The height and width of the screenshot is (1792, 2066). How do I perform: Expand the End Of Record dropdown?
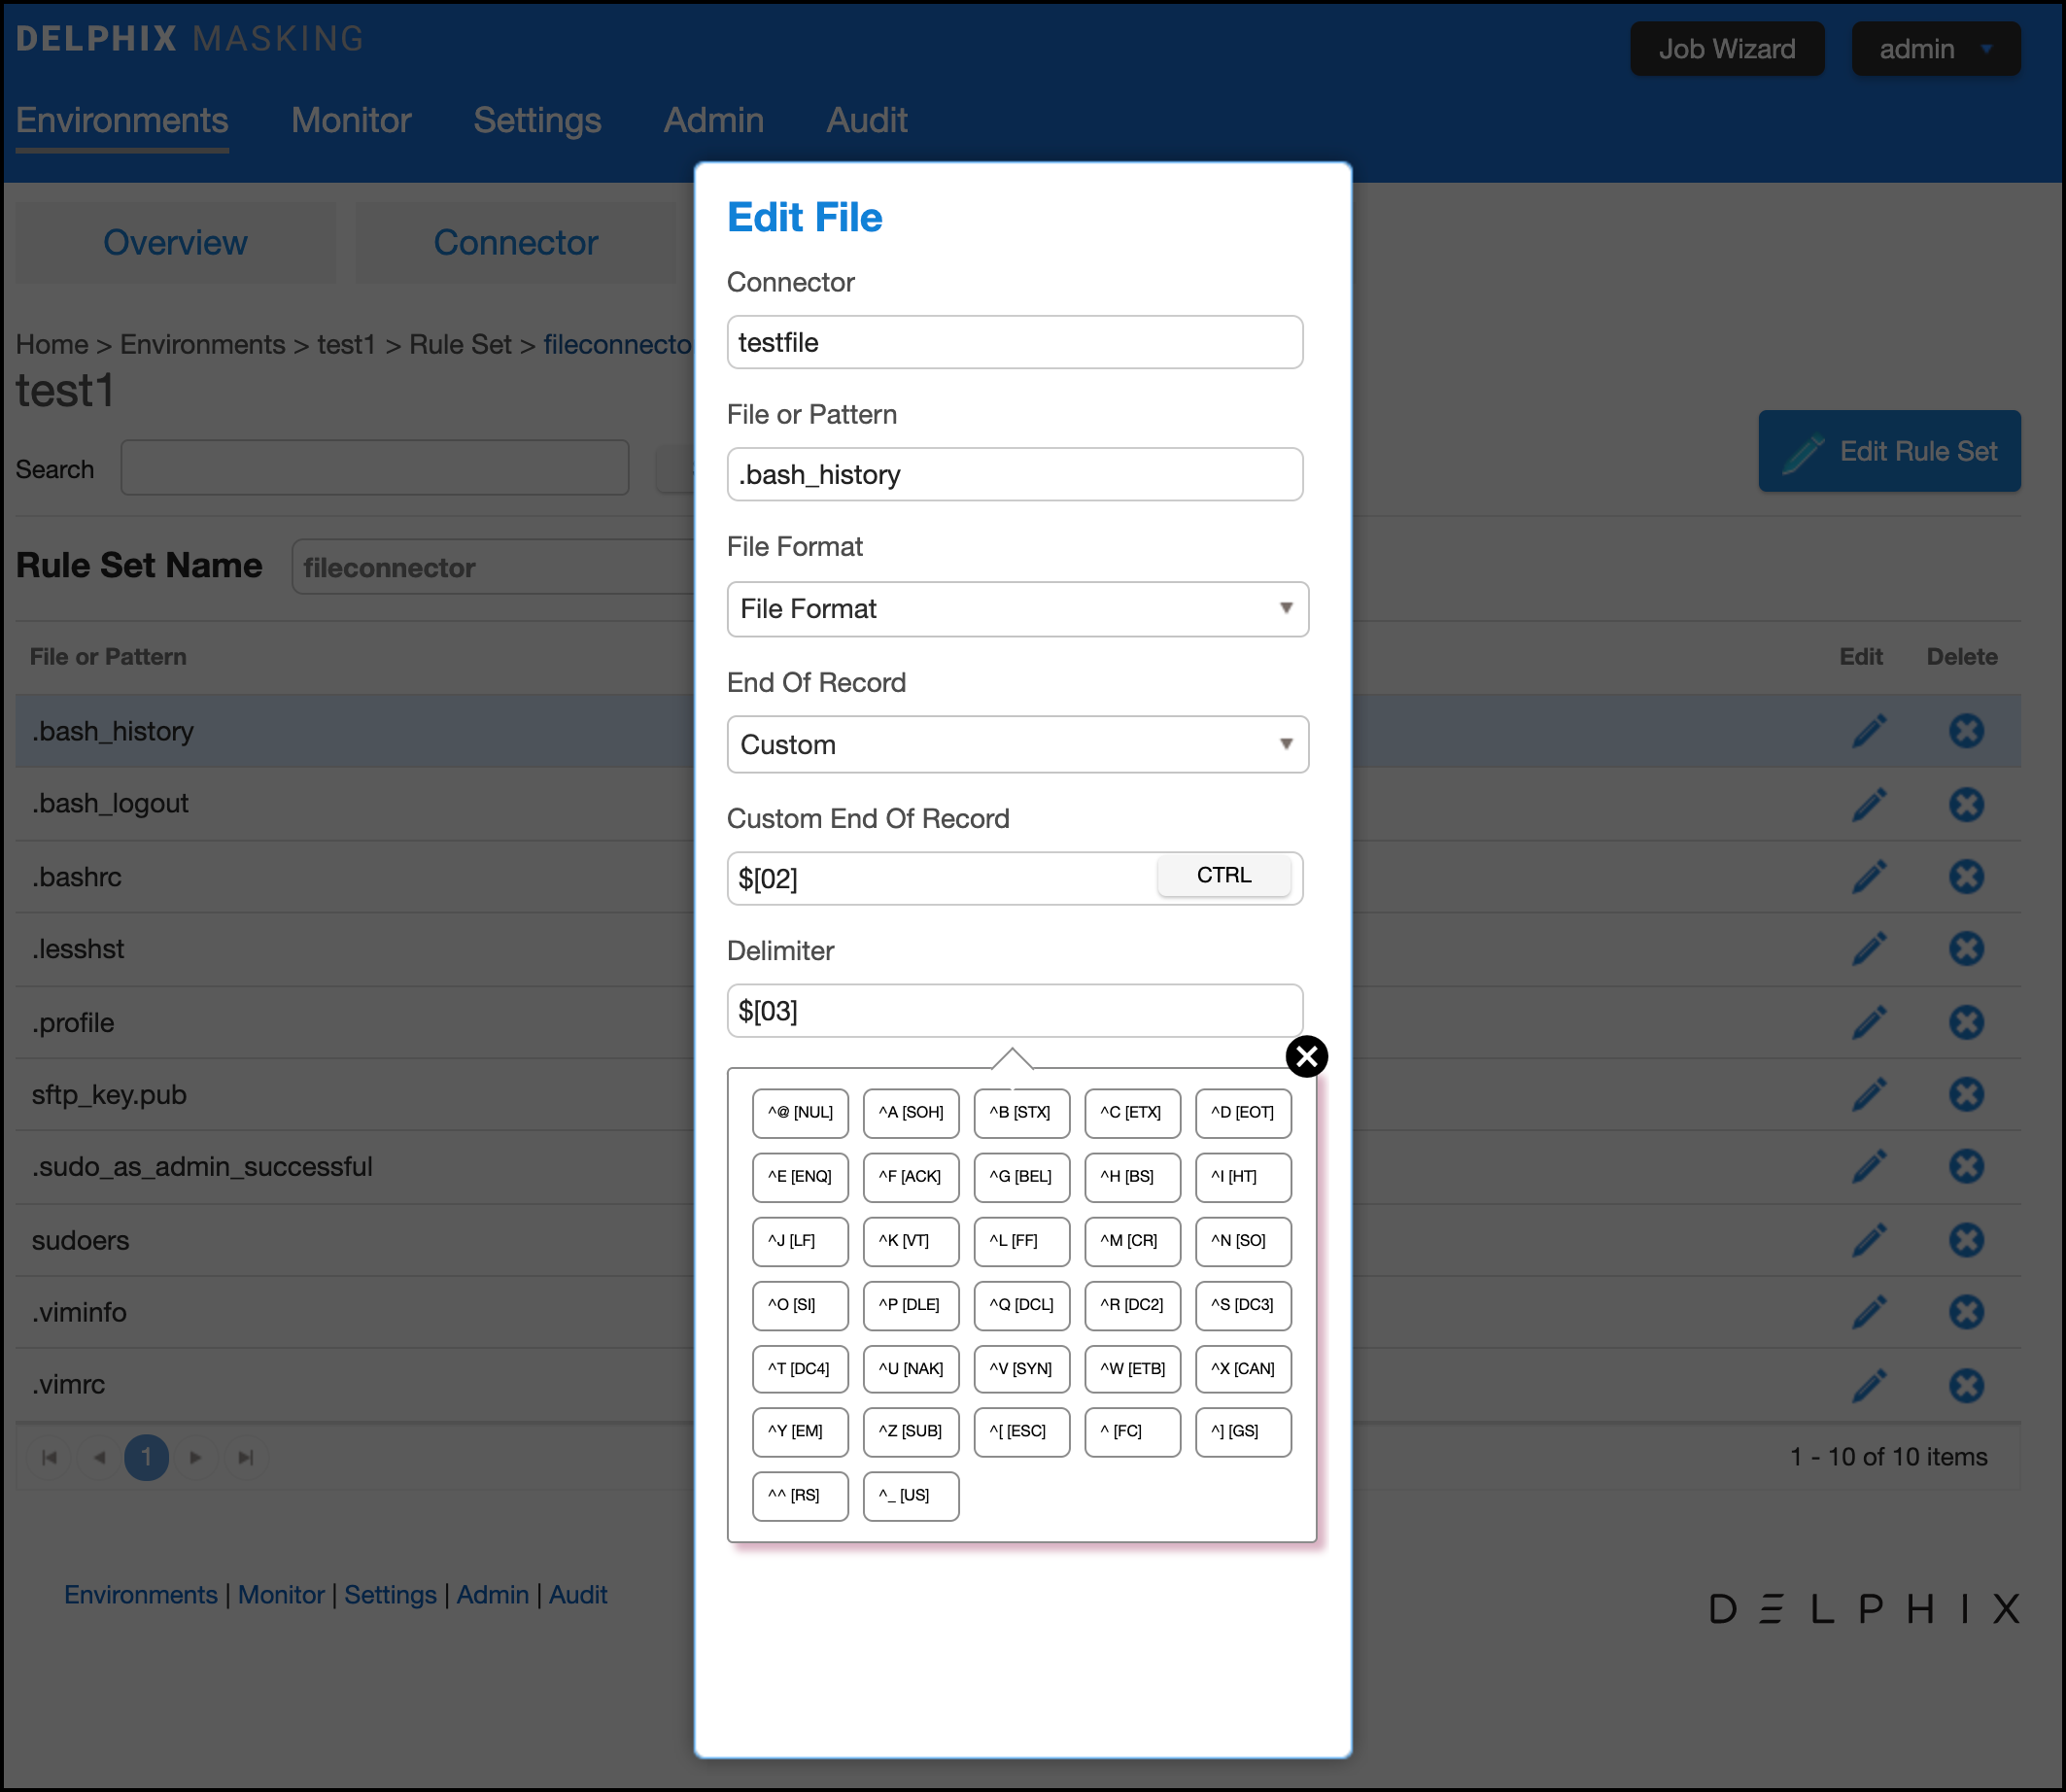(x=1017, y=745)
